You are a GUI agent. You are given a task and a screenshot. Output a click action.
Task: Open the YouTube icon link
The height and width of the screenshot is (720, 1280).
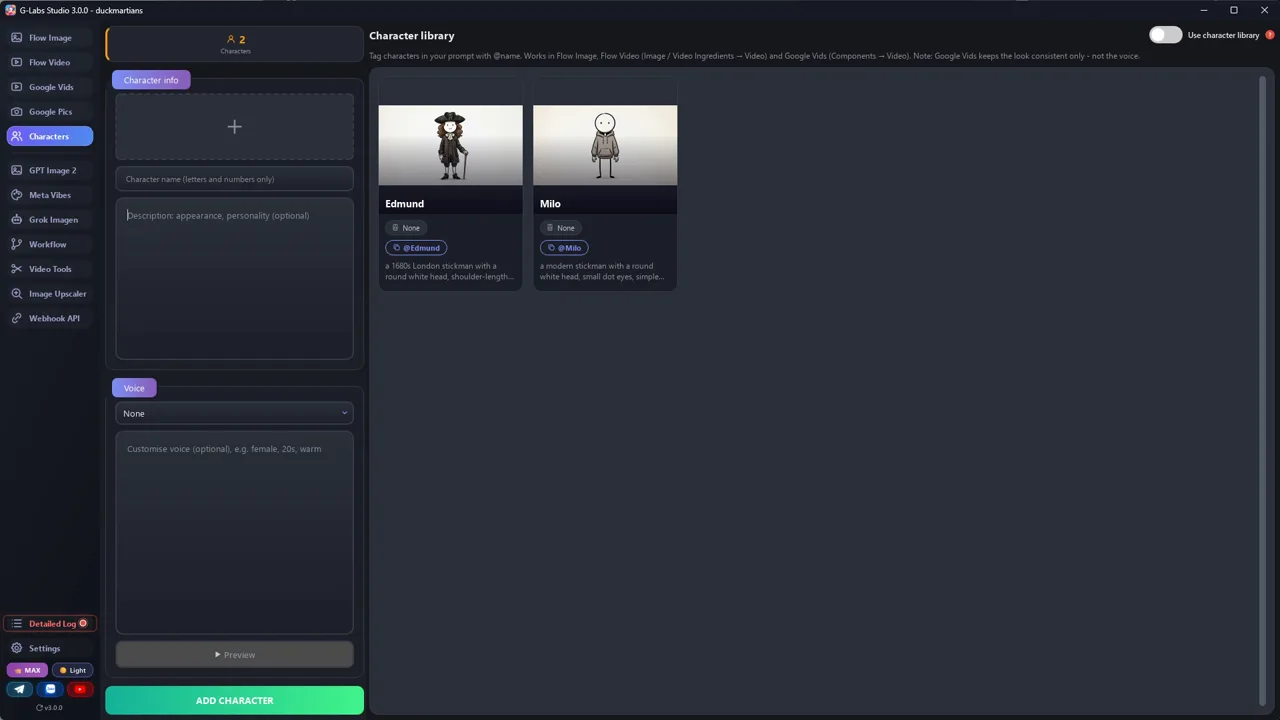click(x=80, y=689)
